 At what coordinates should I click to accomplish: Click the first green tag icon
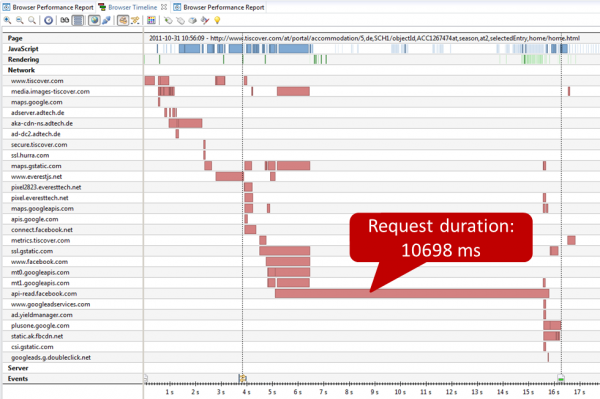tap(168, 20)
